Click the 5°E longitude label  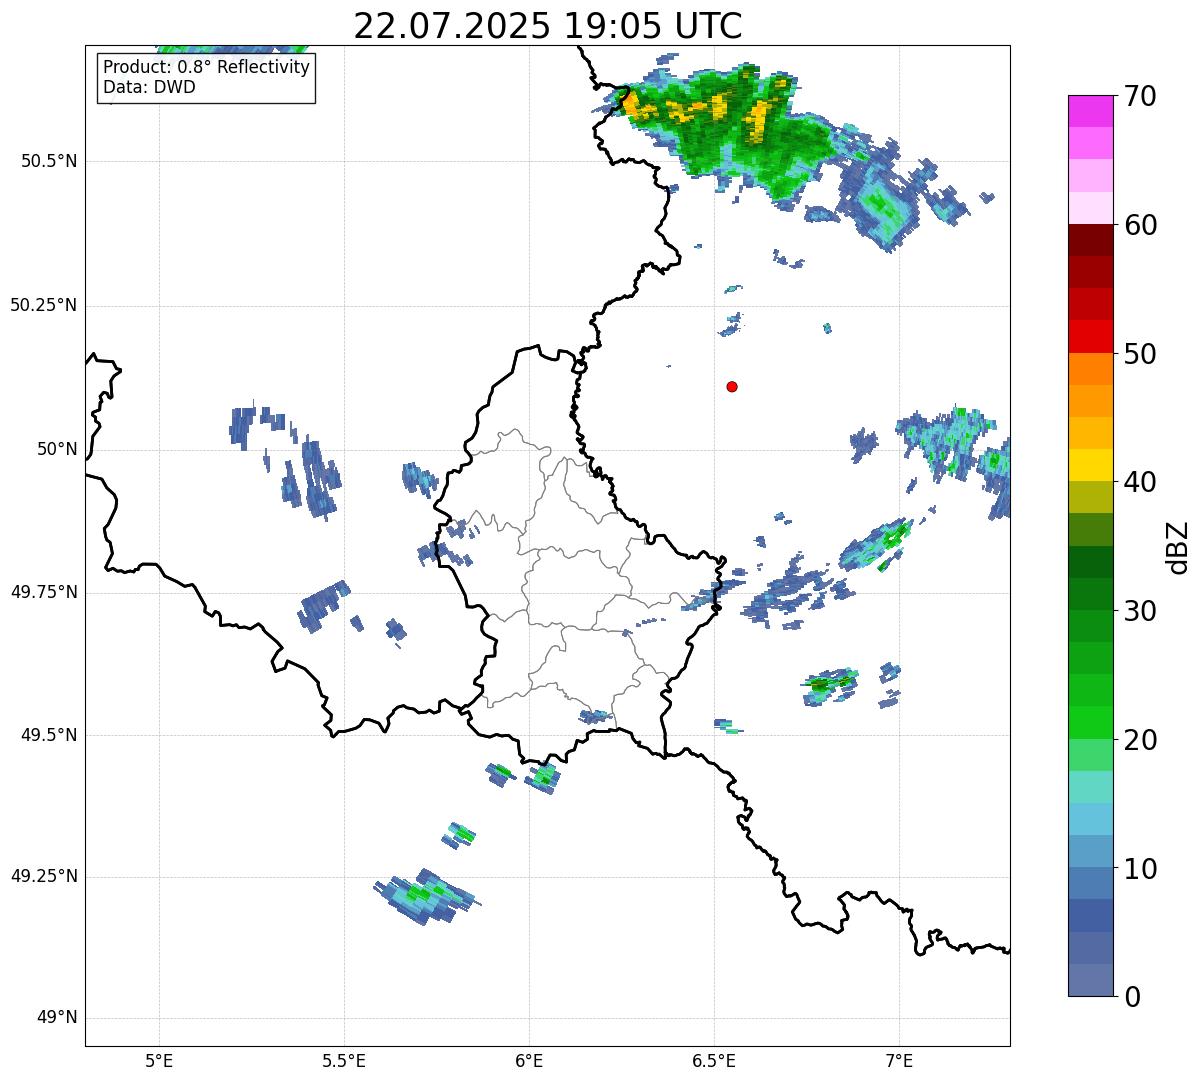159,1060
